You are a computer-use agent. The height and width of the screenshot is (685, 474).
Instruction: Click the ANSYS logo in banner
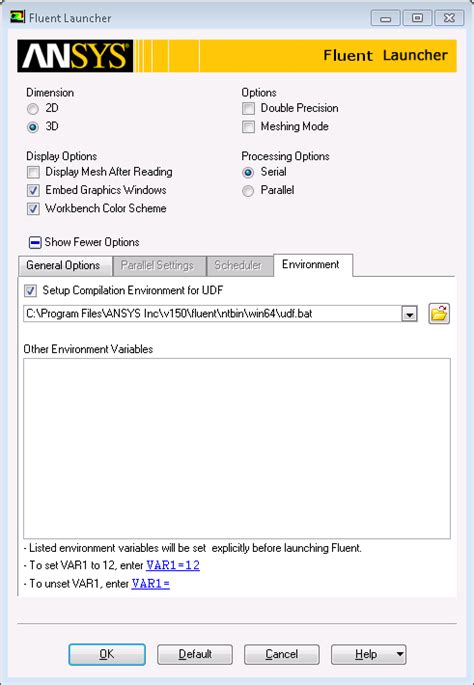coord(75,56)
